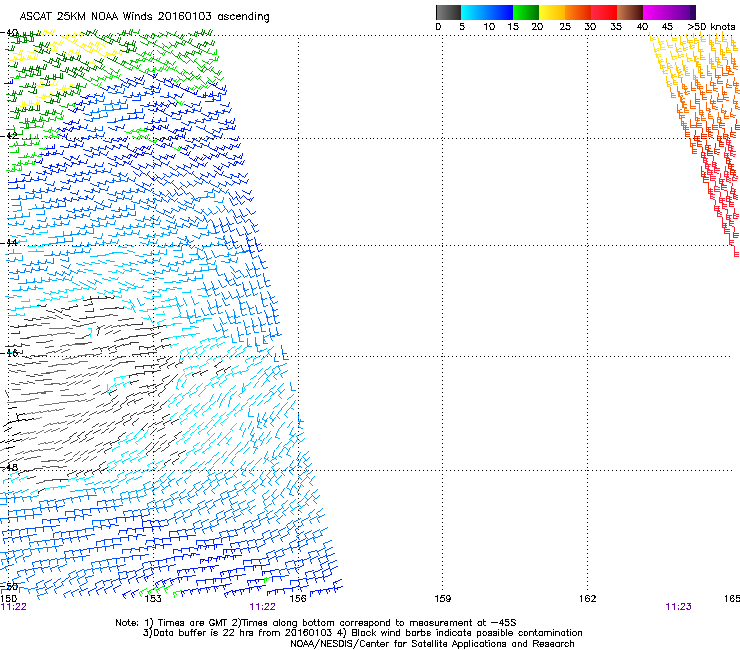Select the brown 35–40 knots legend swatch
The image size is (740, 650).
click(x=630, y=12)
